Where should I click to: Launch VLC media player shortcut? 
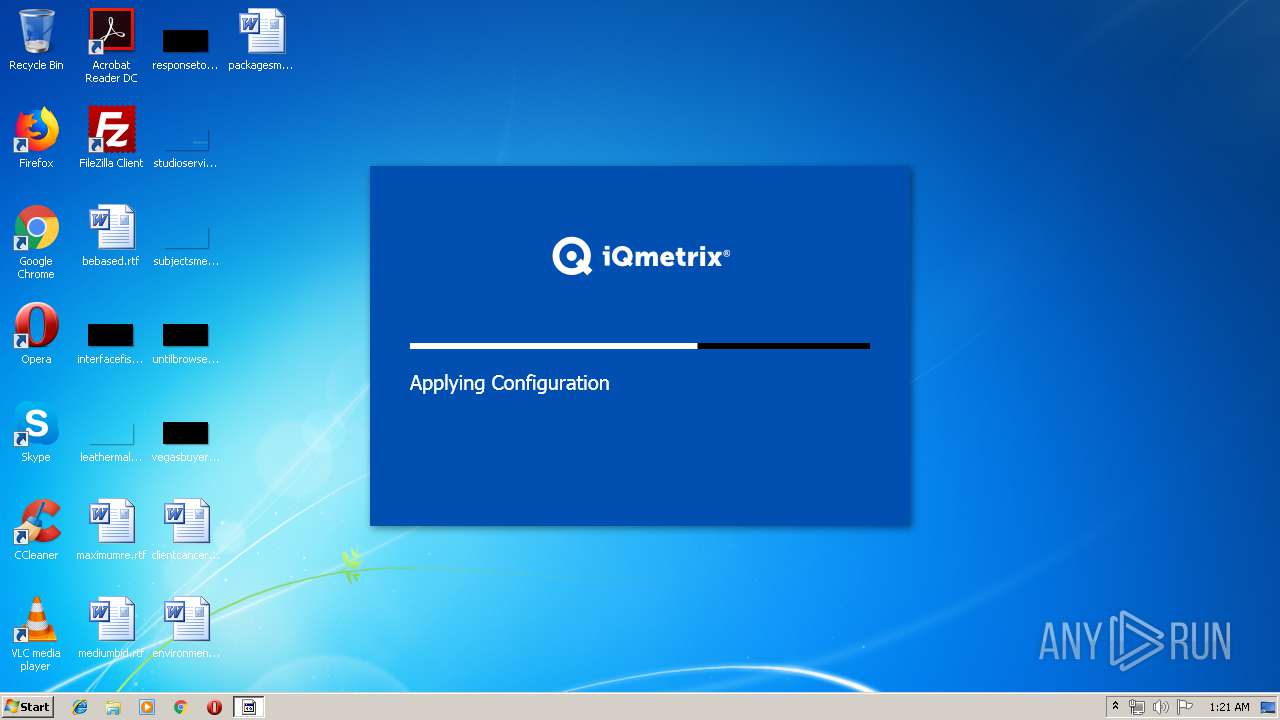pyautogui.click(x=36, y=634)
